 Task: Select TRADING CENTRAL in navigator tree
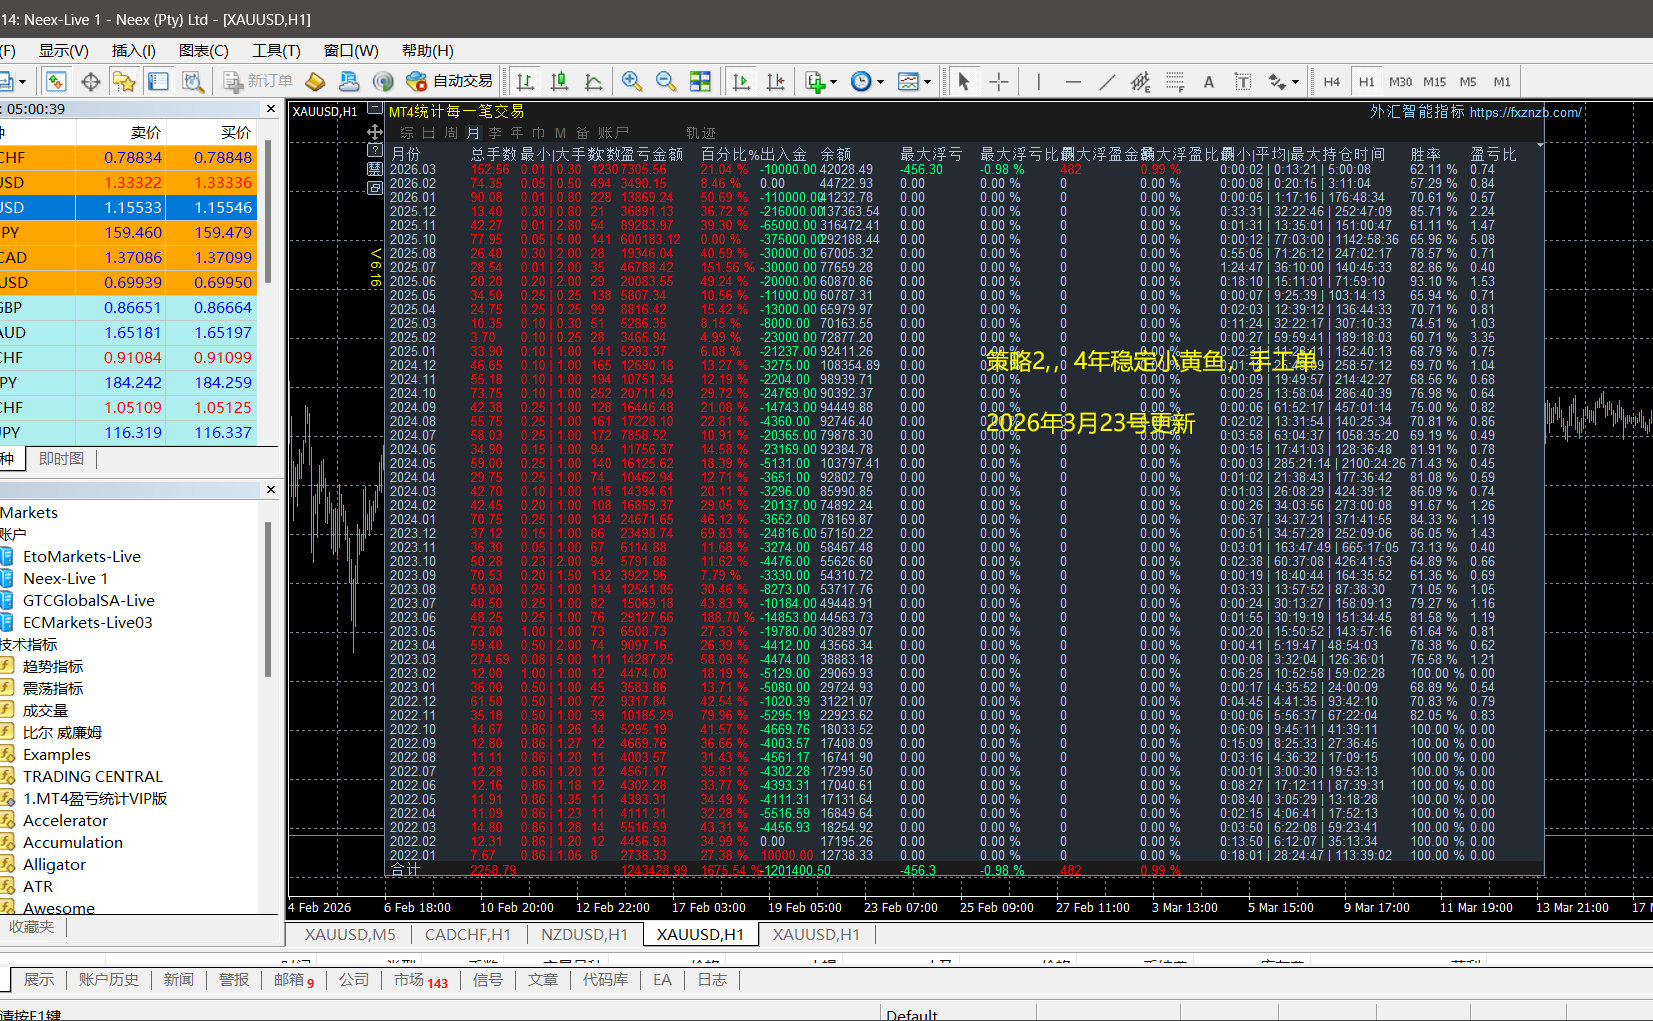(x=92, y=776)
